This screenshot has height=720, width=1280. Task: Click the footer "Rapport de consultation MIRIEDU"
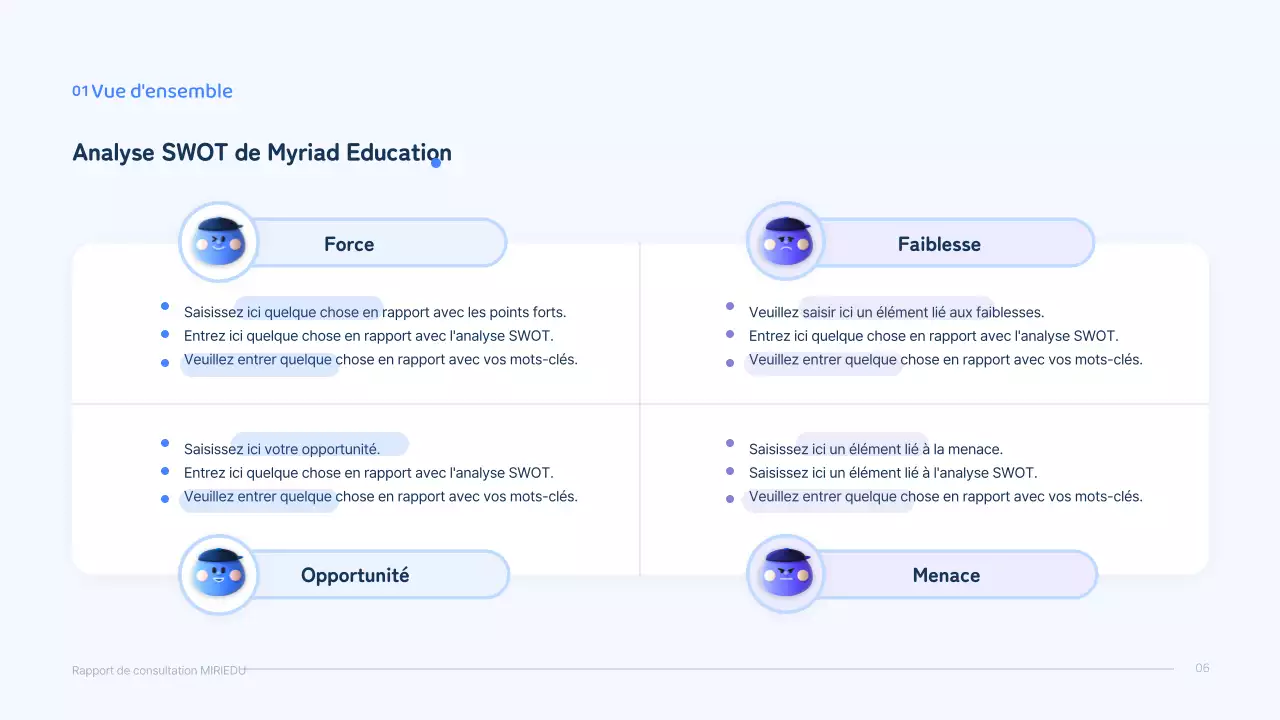[x=159, y=670]
